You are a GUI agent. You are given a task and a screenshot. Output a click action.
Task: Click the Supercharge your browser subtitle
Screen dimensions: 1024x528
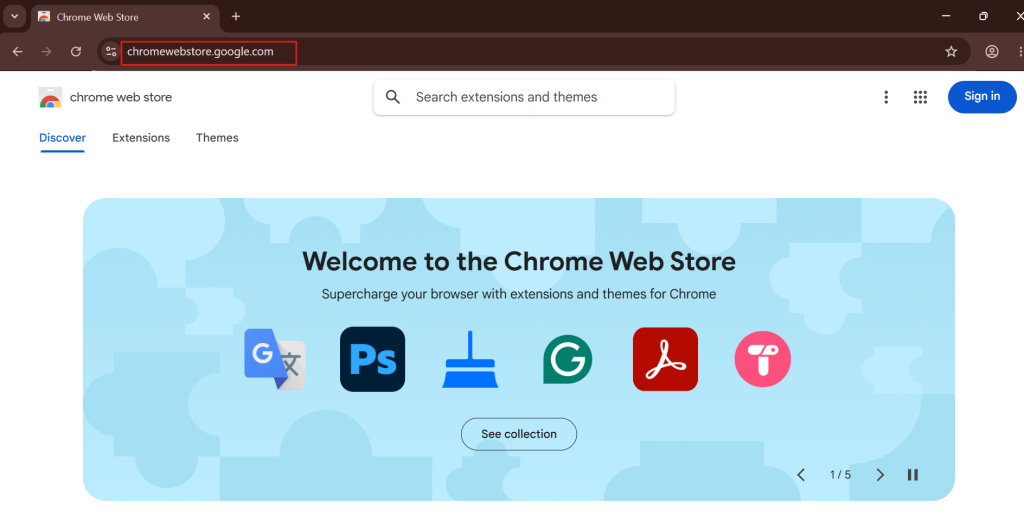[519, 294]
